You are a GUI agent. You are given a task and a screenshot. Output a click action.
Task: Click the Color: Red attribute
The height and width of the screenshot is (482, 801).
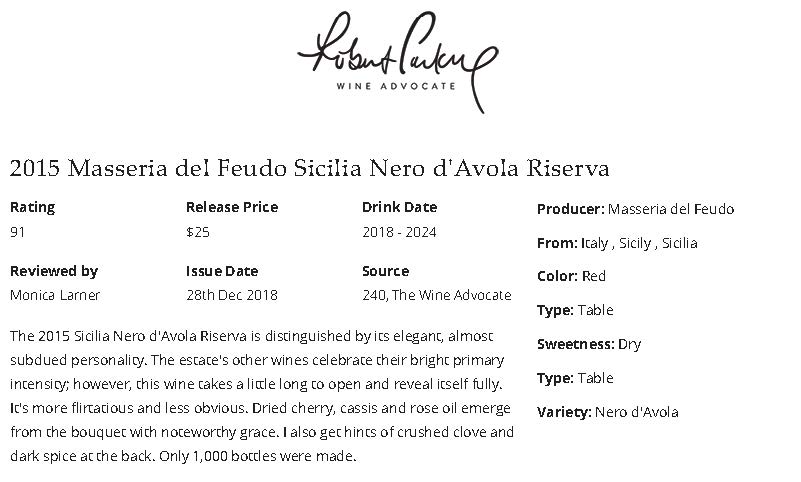[571, 276]
